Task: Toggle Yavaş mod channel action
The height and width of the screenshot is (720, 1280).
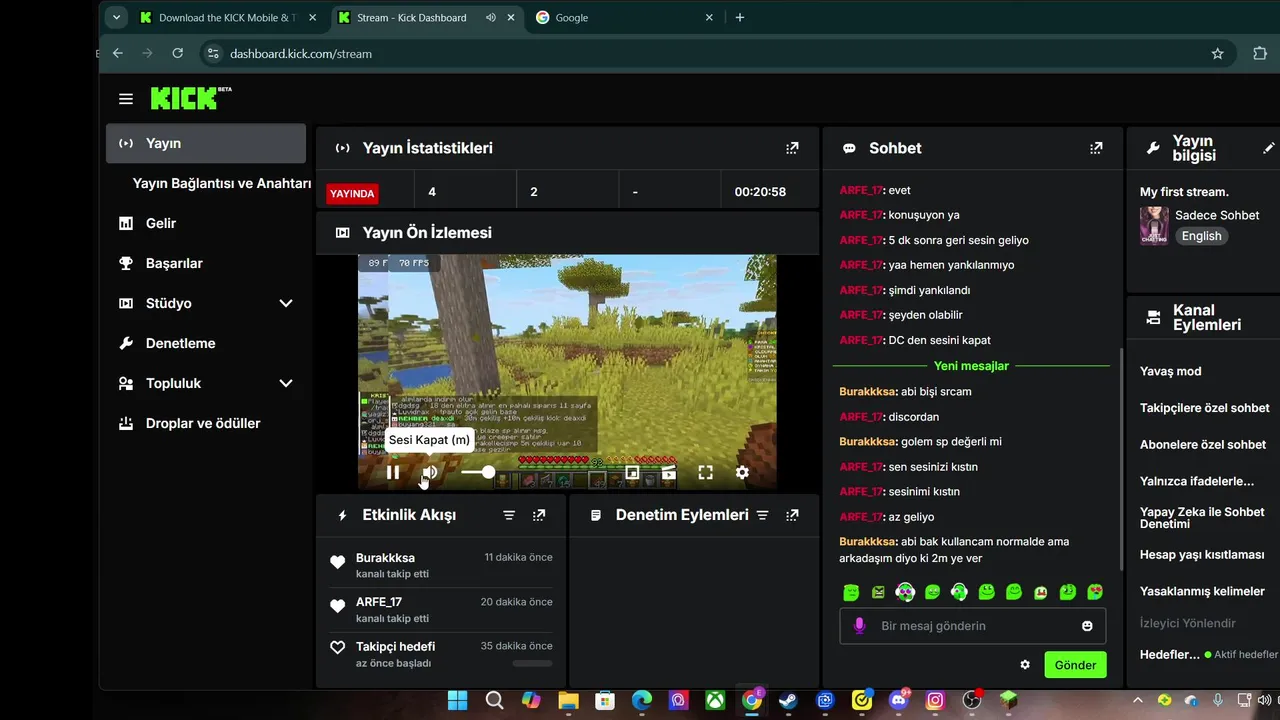Action: point(1171,371)
